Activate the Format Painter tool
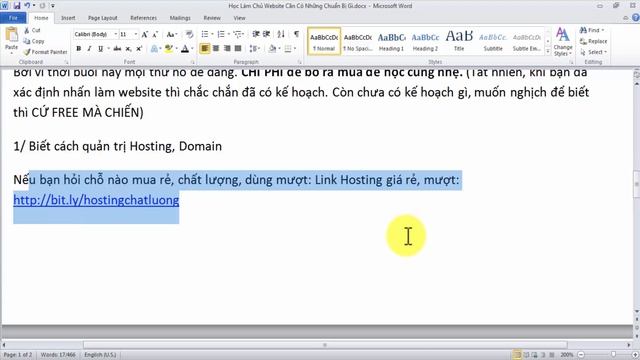 pyautogui.click(x=45, y=52)
